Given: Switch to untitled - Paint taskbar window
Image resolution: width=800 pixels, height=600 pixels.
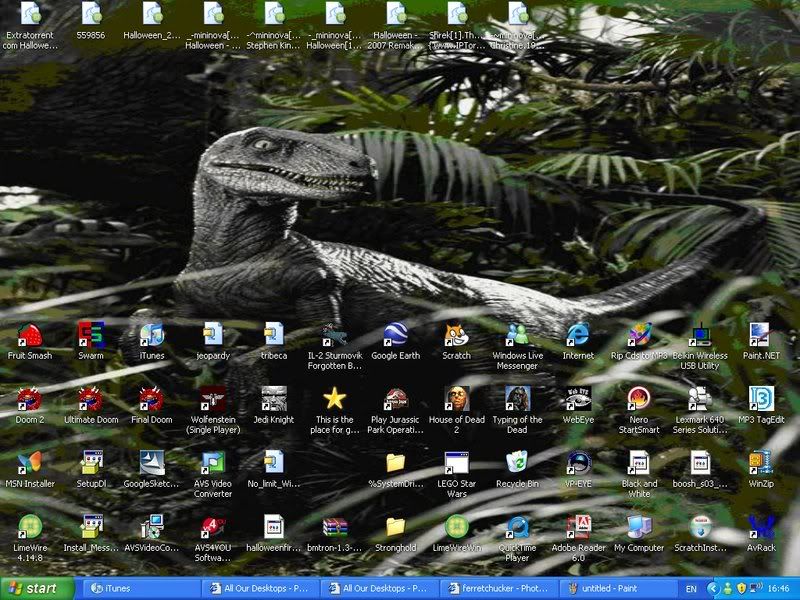Looking at the screenshot, I should tap(618, 588).
